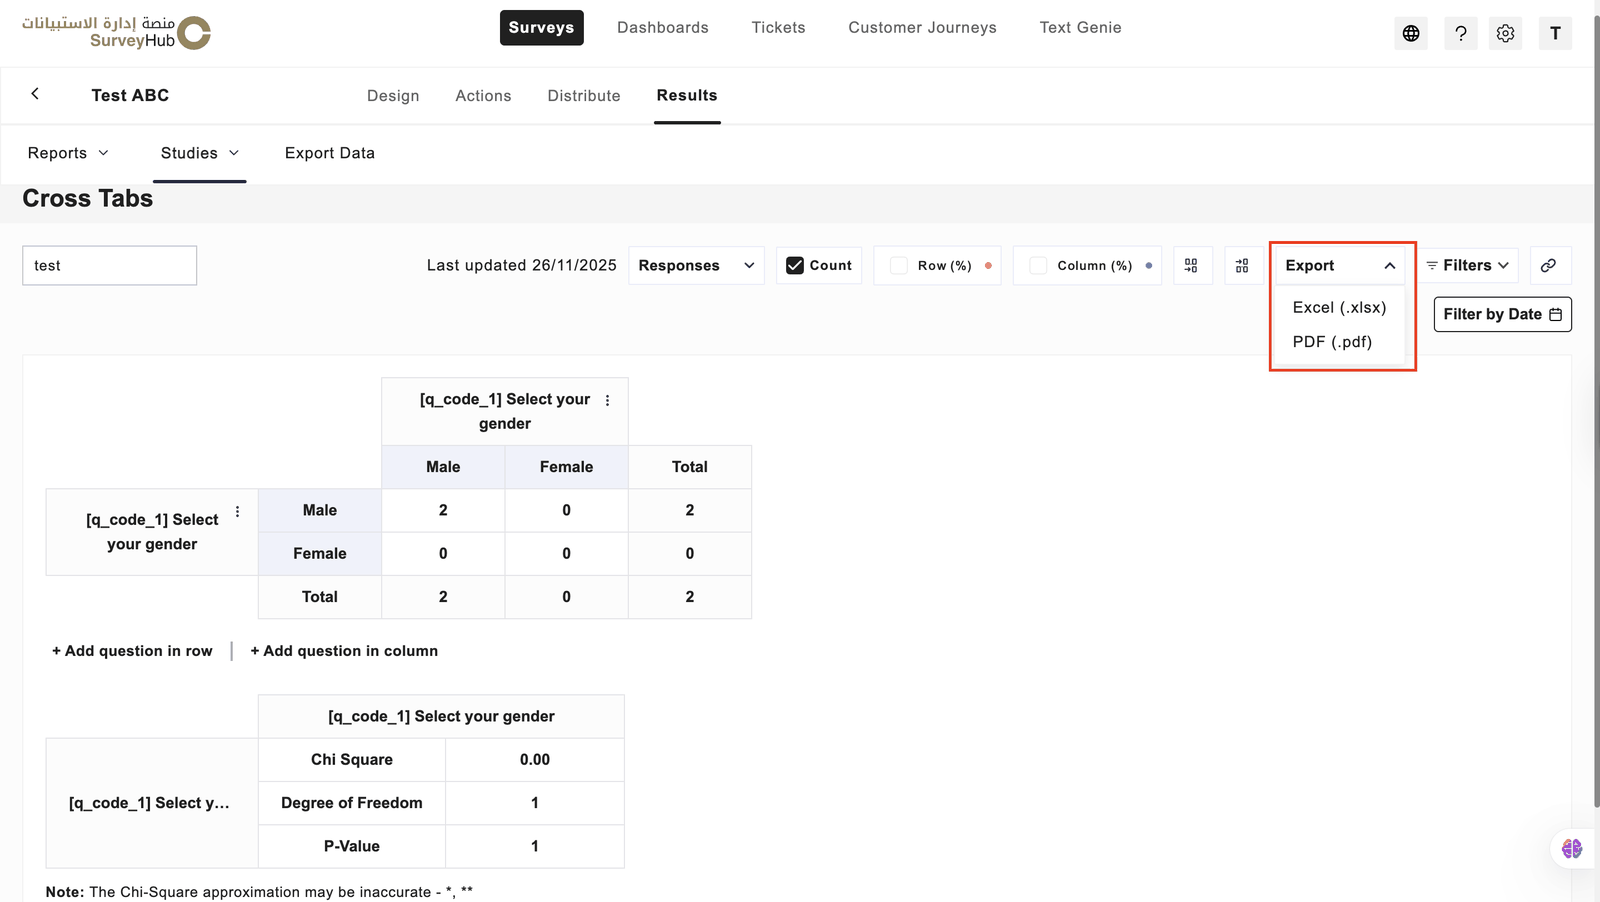Collapse the Export dropdown
This screenshot has height=902, width=1600.
pyautogui.click(x=1340, y=265)
